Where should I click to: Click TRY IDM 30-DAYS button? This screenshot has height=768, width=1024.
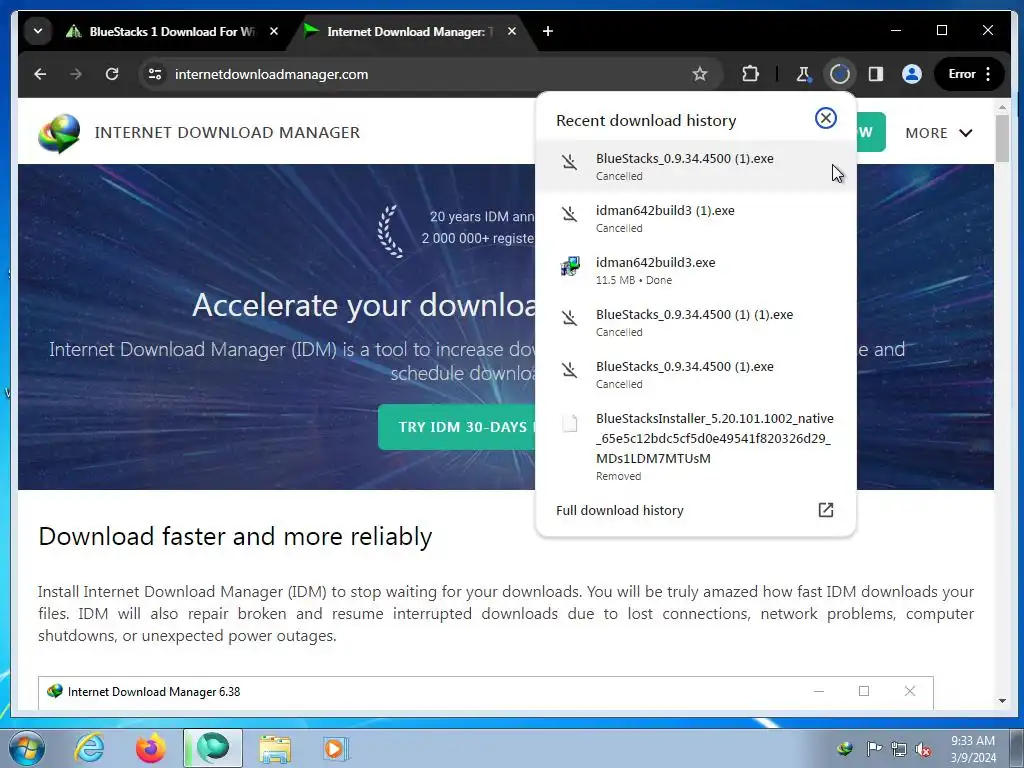(457, 427)
